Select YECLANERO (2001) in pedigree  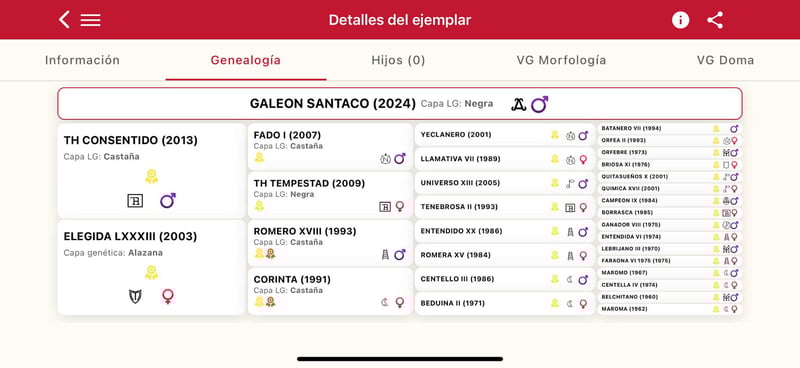[x=505, y=135]
